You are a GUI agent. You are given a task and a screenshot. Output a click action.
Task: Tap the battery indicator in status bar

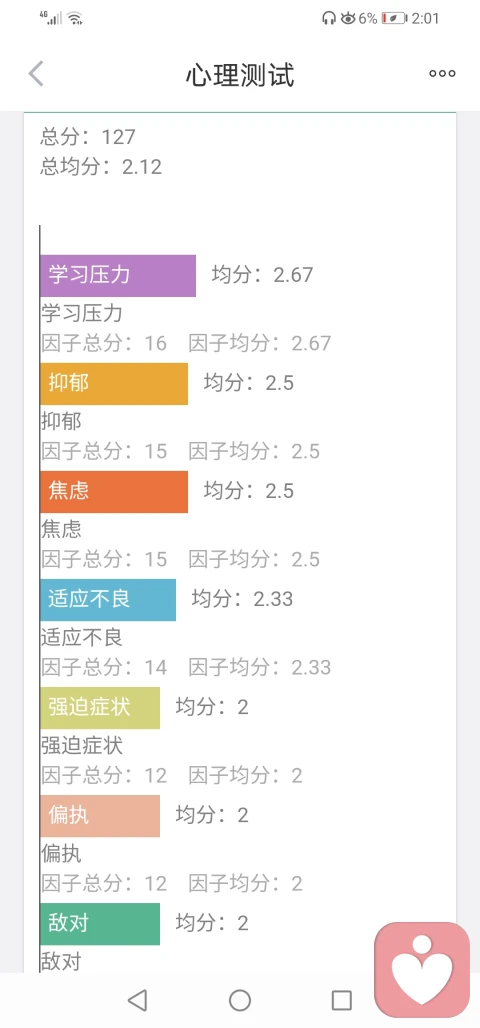coord(394,18)
